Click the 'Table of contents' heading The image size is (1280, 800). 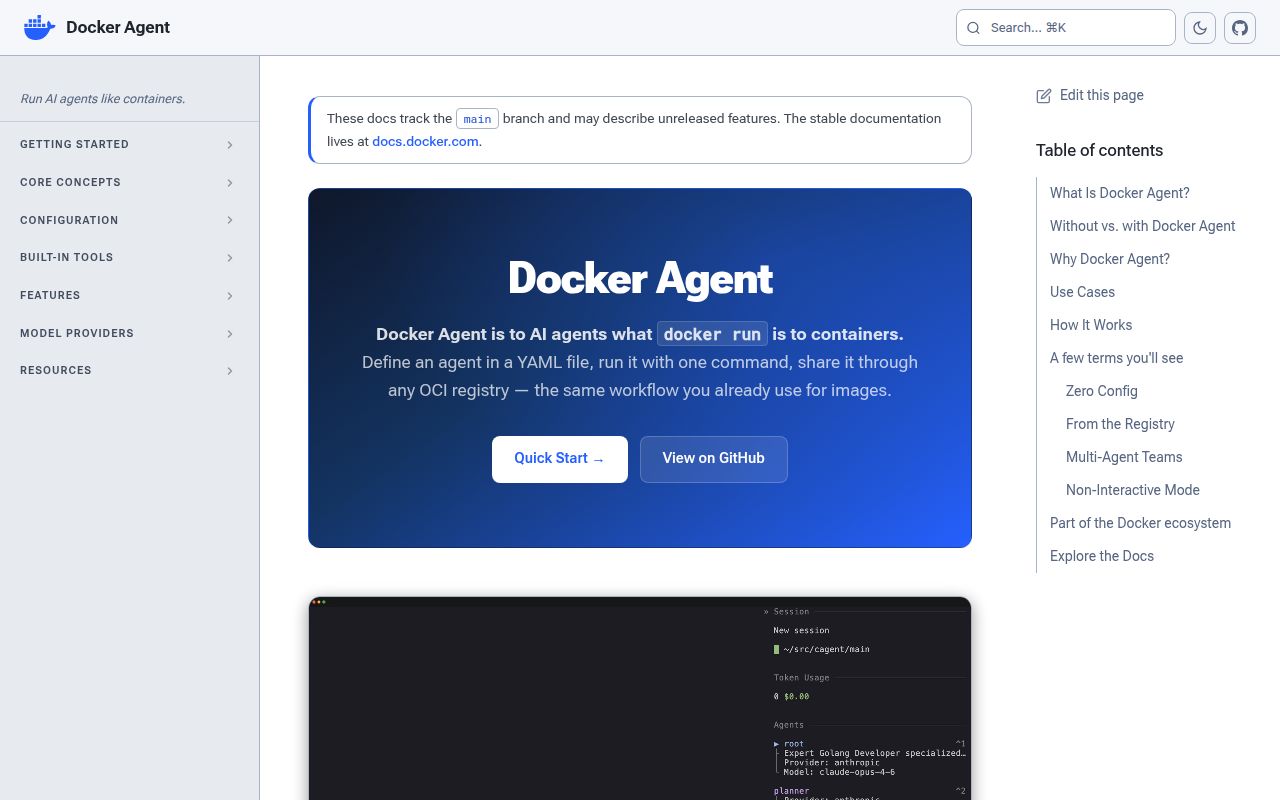pos(1099,150)
